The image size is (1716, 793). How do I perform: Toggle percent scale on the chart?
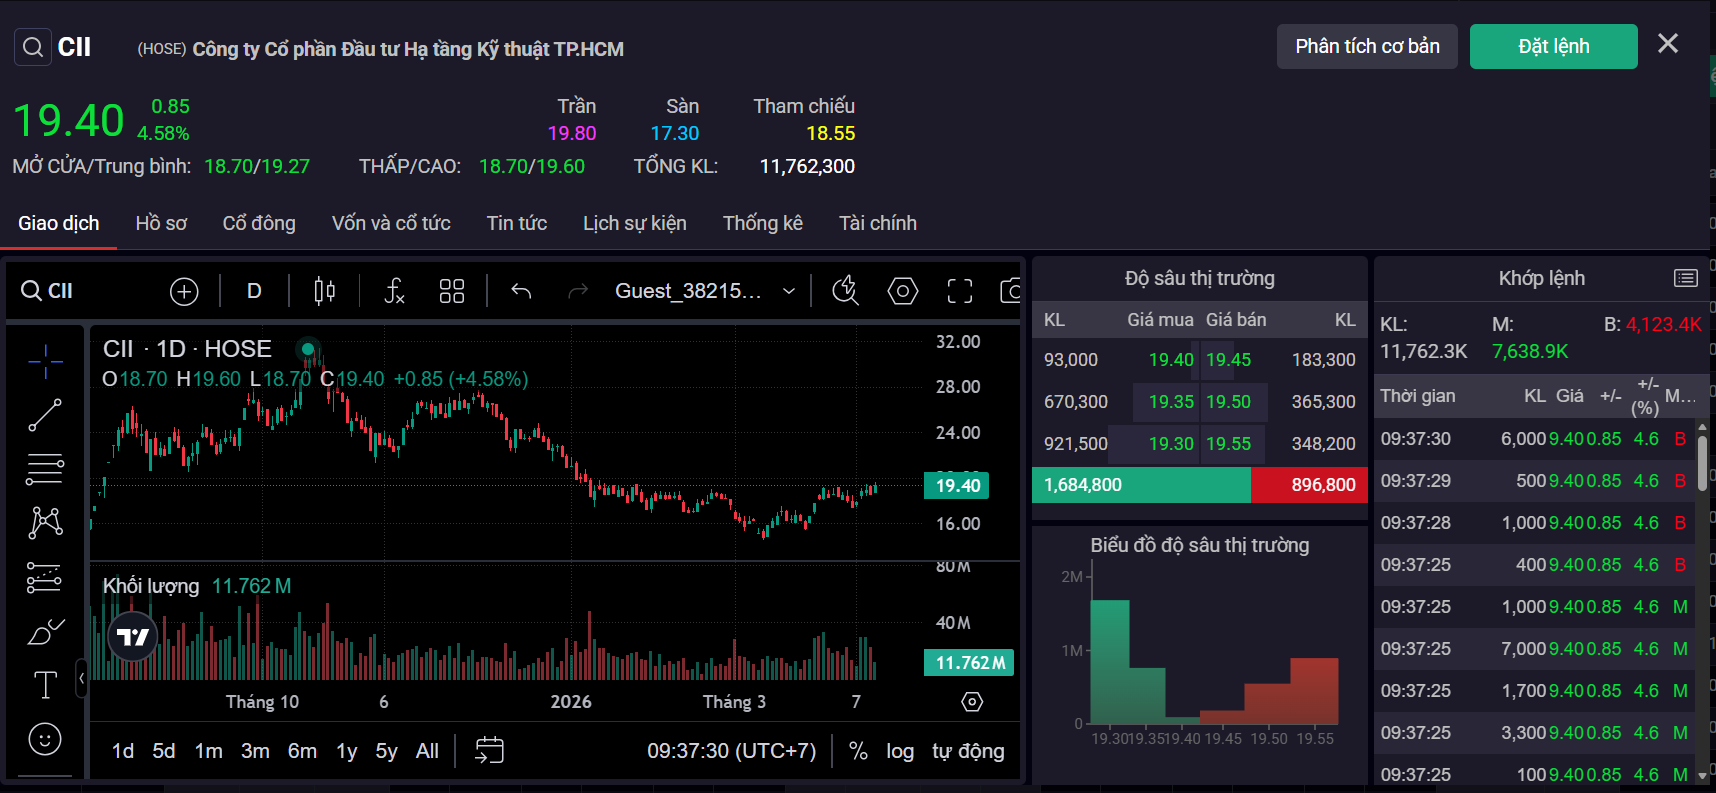(857, 751)
